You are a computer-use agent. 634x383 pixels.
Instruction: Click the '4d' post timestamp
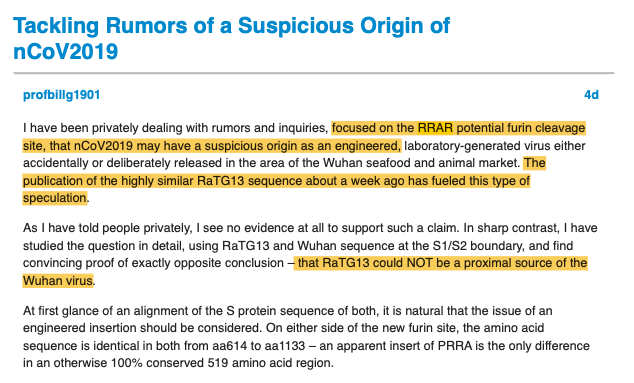(x=591, y=95)
